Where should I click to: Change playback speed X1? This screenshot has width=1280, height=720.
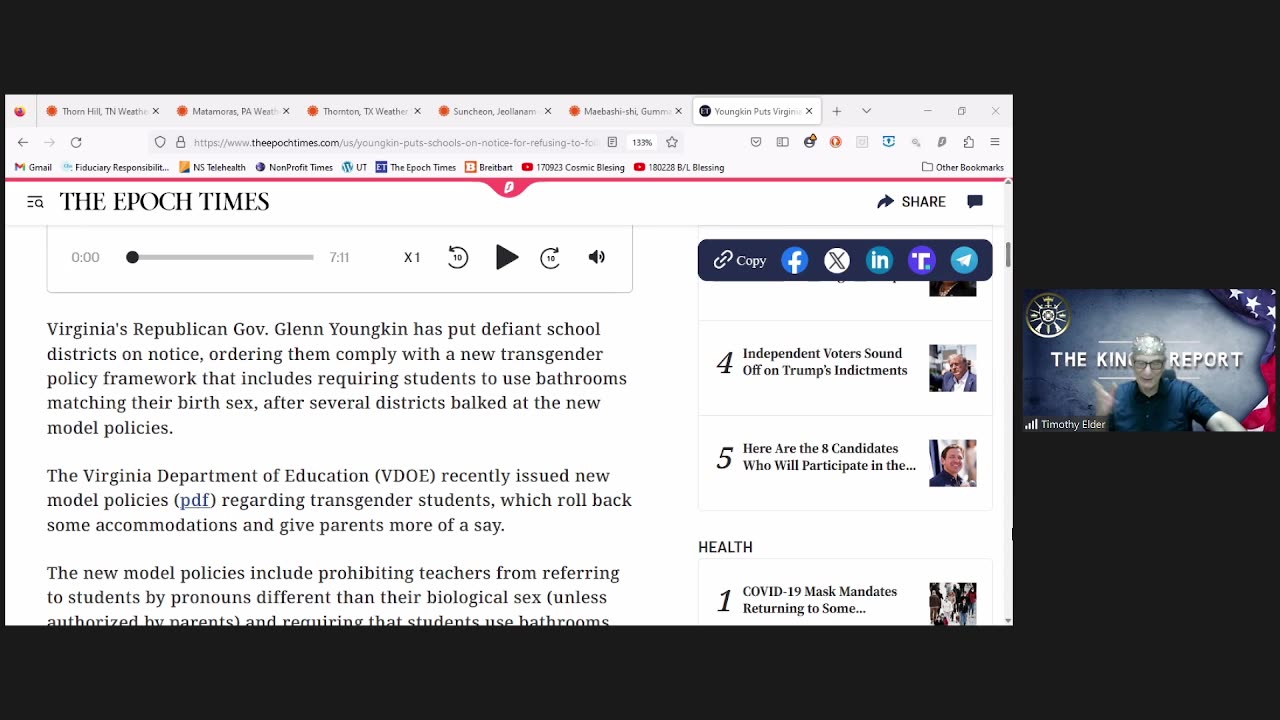[412, 257]
